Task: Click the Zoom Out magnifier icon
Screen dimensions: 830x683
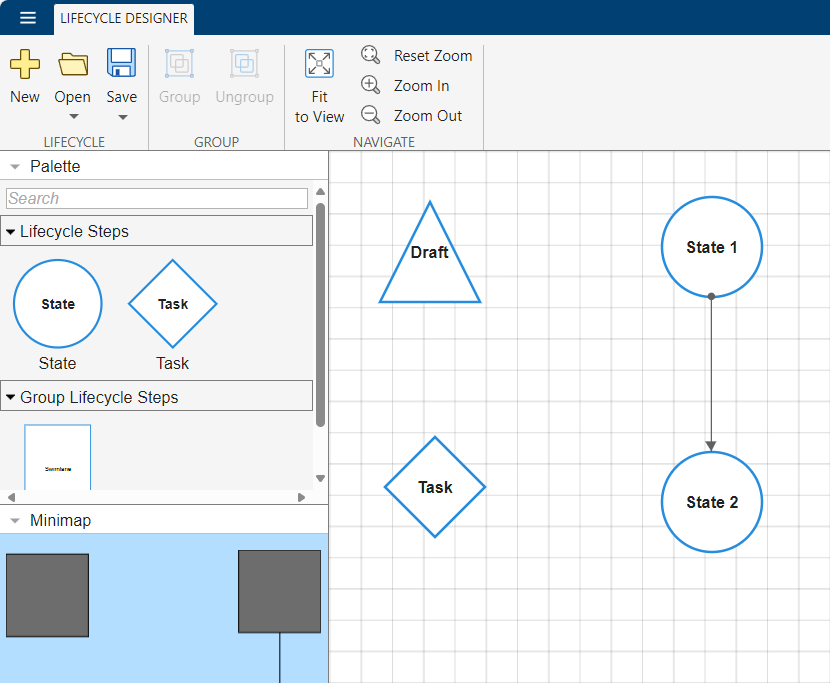Action: coord(371,115)
